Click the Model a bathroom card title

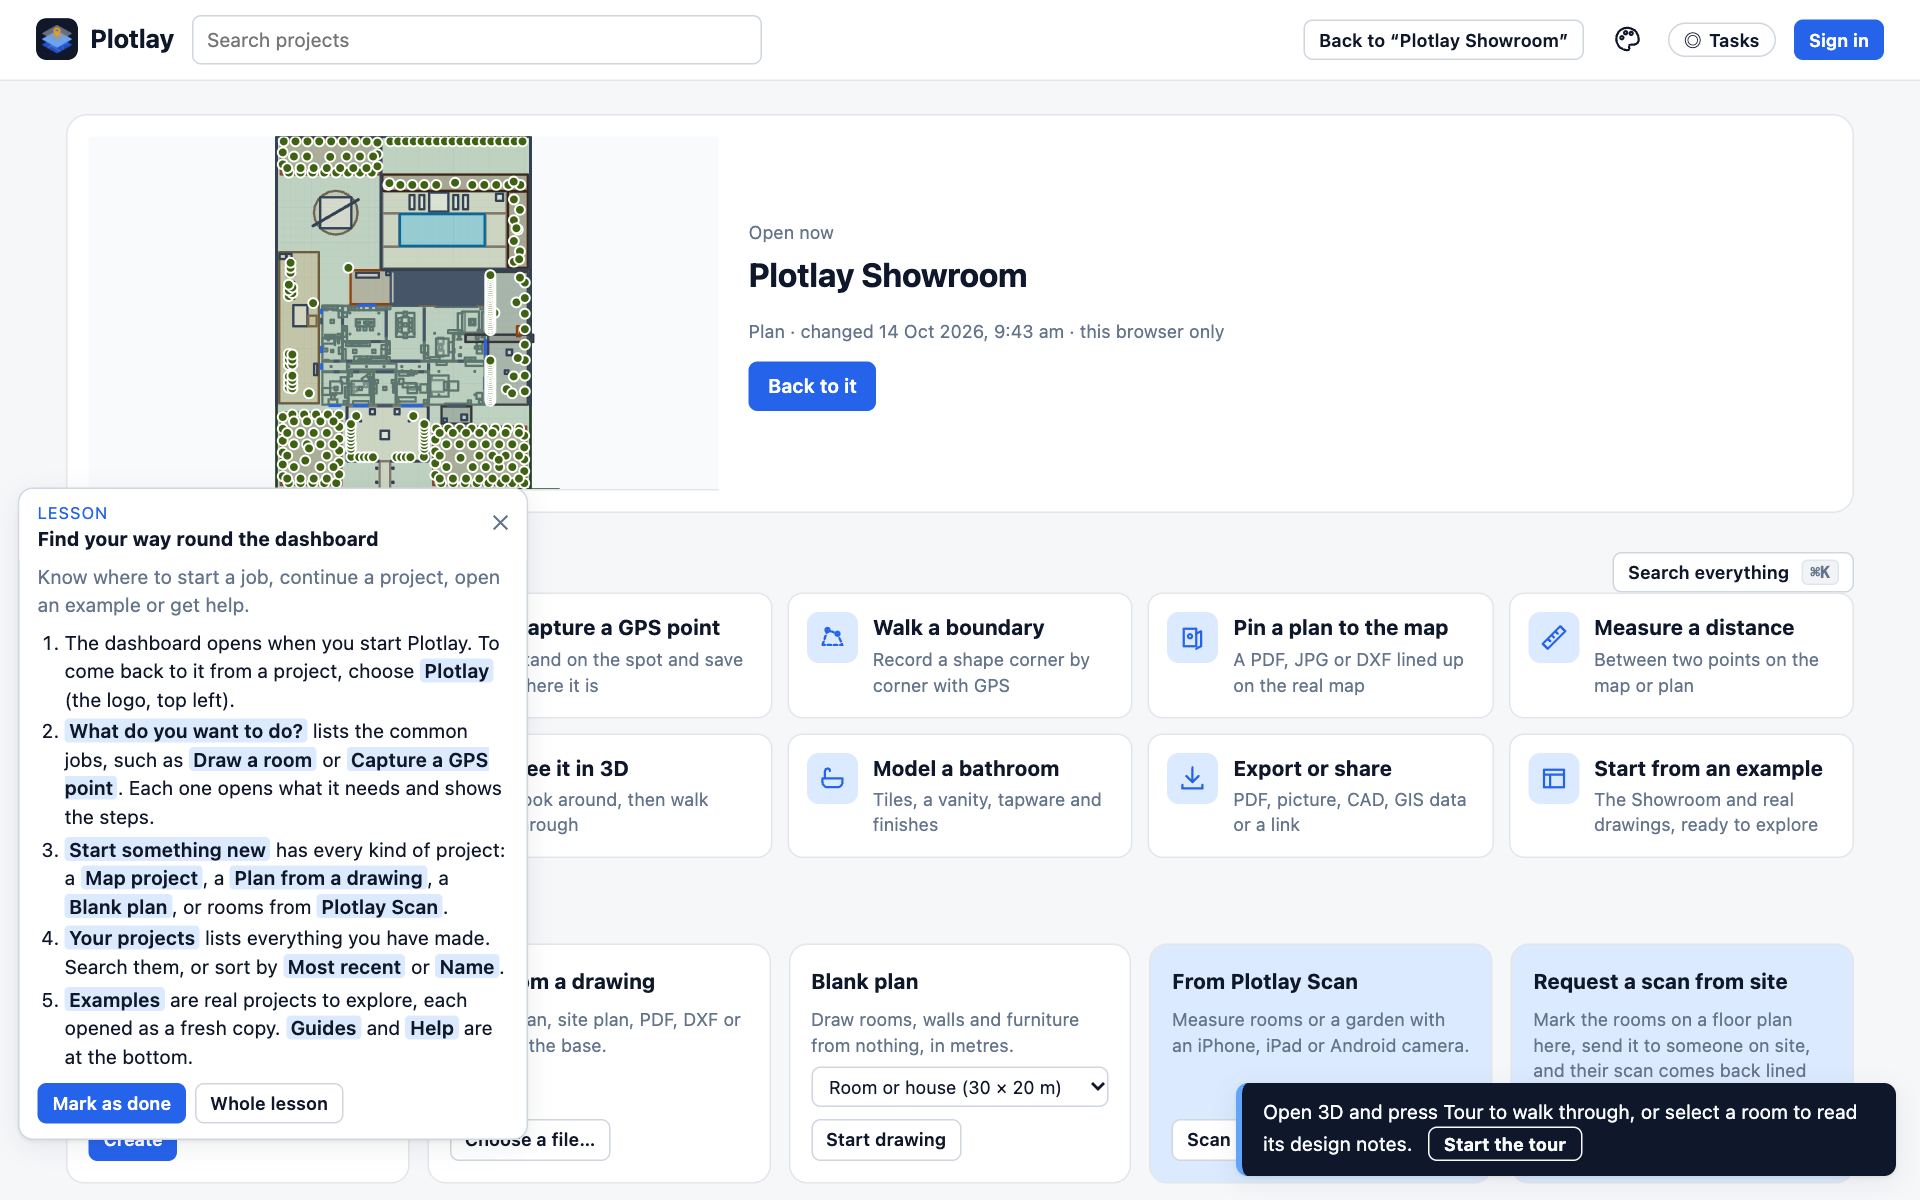[x=965, y=769]
